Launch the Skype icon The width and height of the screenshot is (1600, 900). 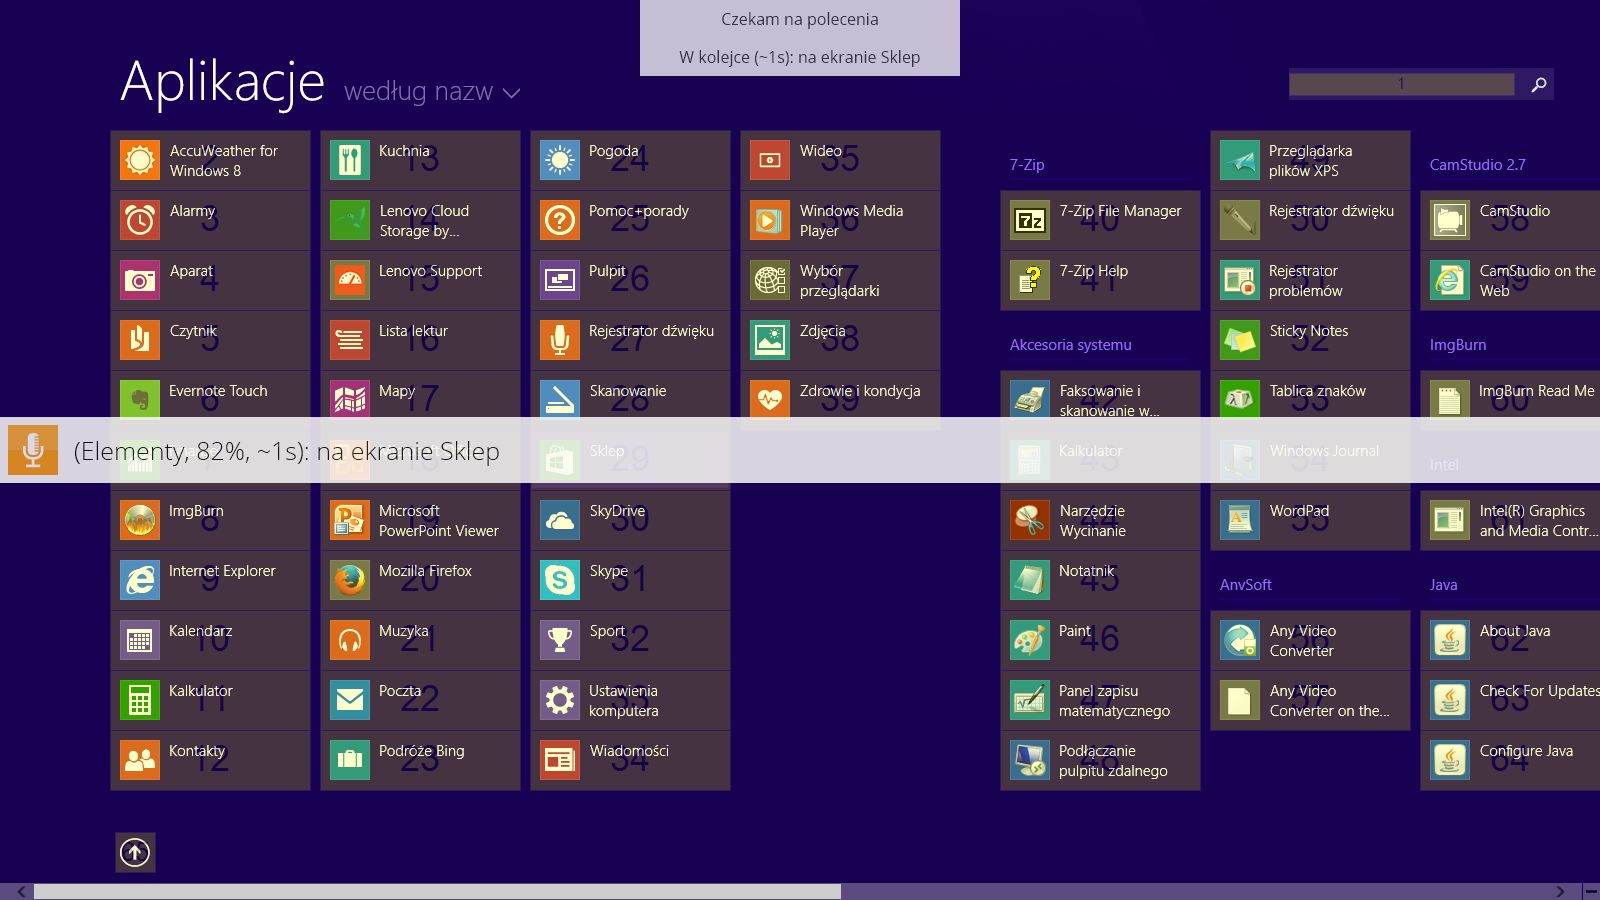click(560, 580)
